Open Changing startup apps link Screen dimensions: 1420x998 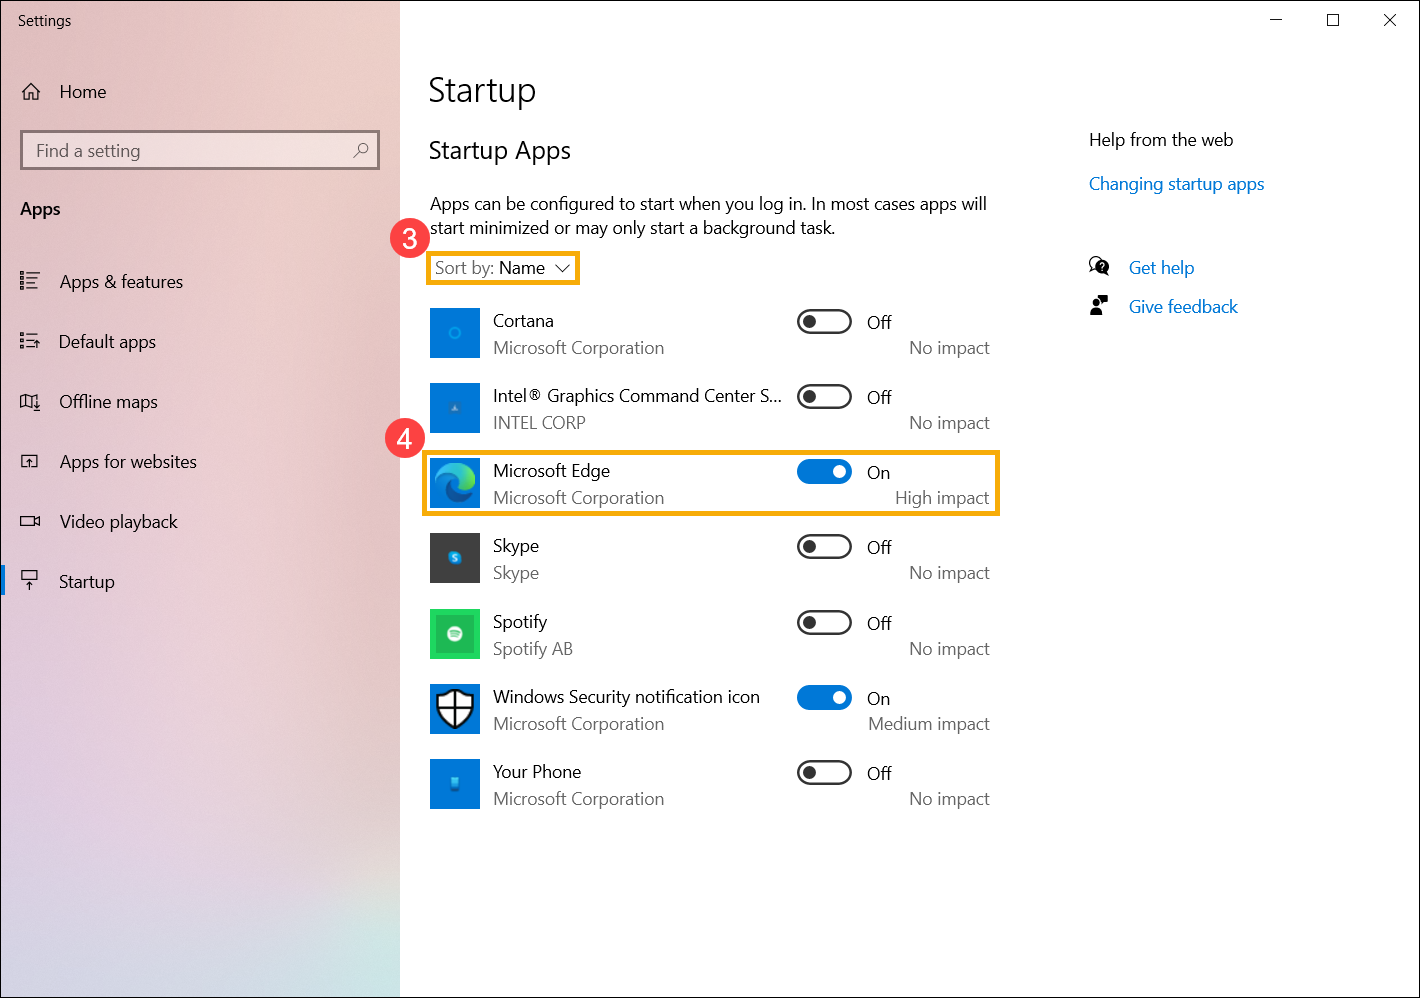tap(1176, 184)
